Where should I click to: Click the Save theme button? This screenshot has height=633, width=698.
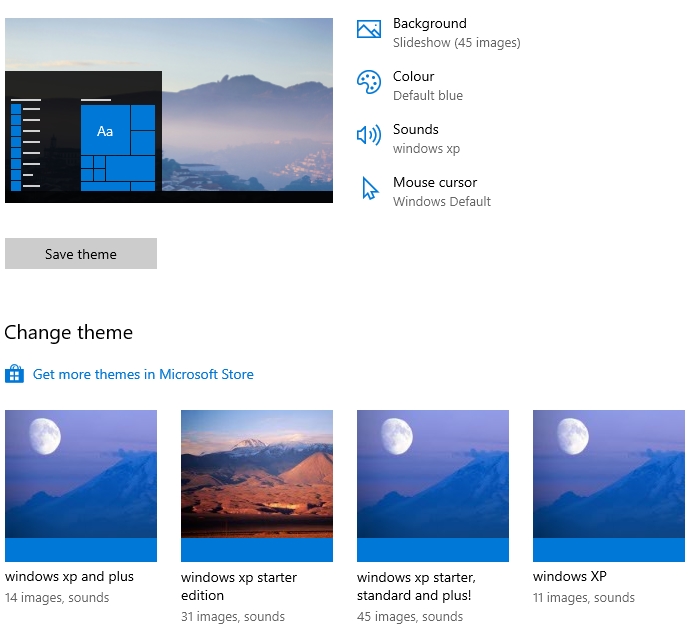[81, 254]
